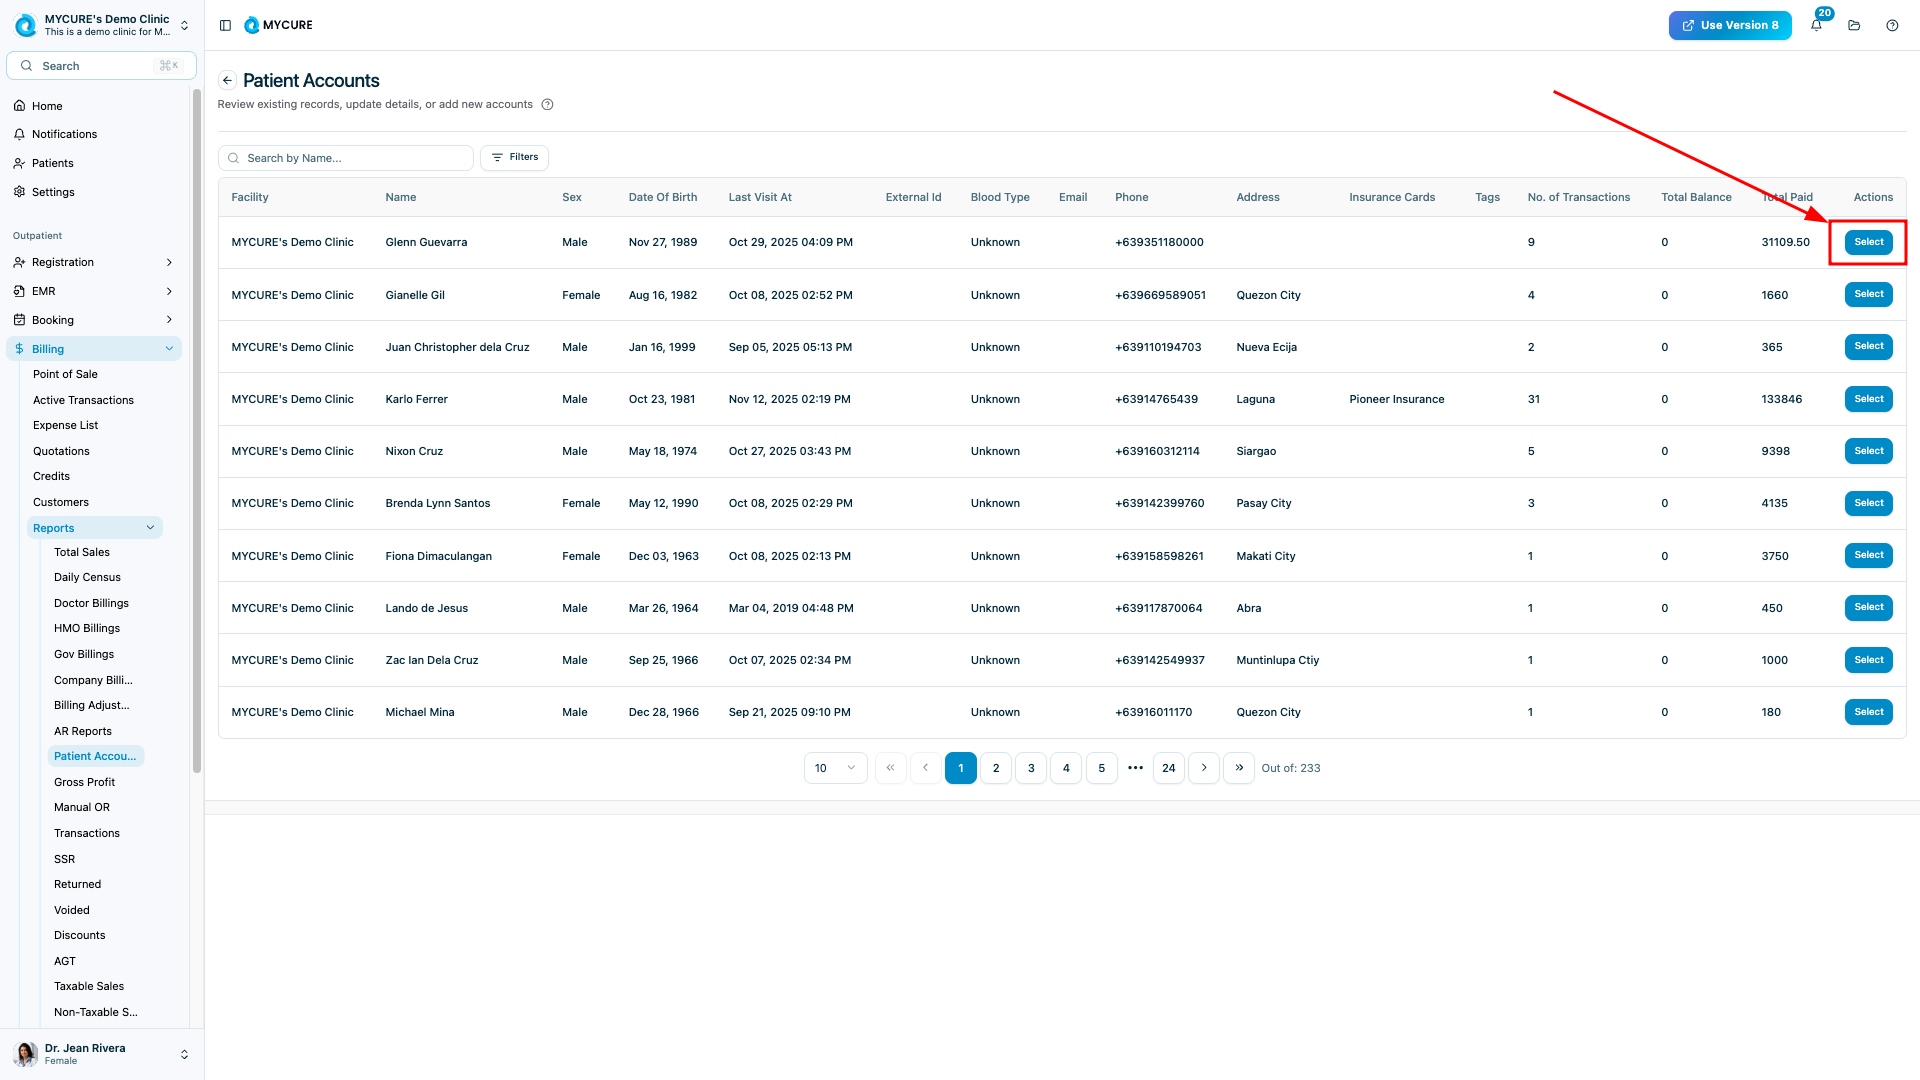Open Settings in the sidebar

(53, 192)
